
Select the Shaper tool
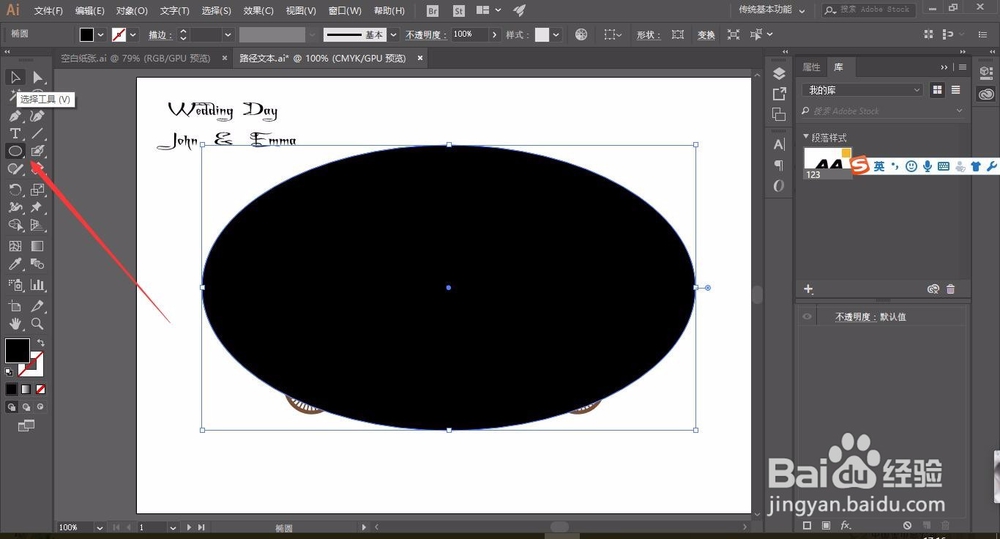15,169
